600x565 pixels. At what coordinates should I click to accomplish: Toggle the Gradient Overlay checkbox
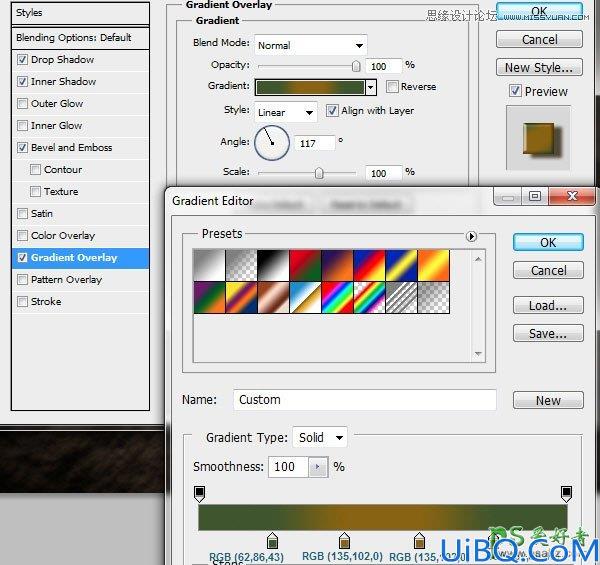point(23,257)
